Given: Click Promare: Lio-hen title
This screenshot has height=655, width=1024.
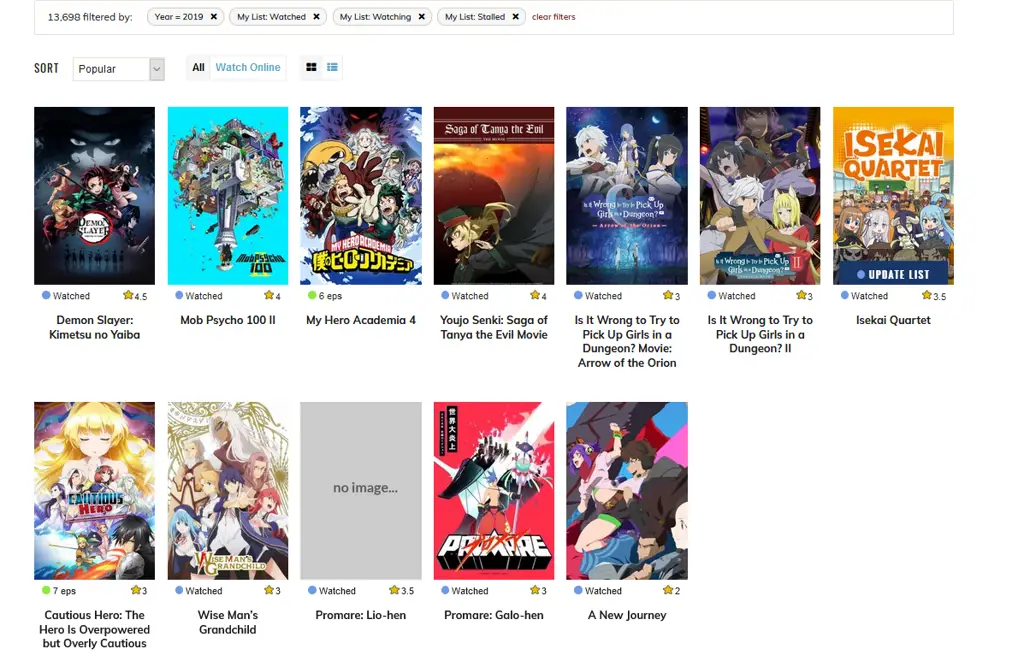Looking at the screenshot, I should pos(361,615).
